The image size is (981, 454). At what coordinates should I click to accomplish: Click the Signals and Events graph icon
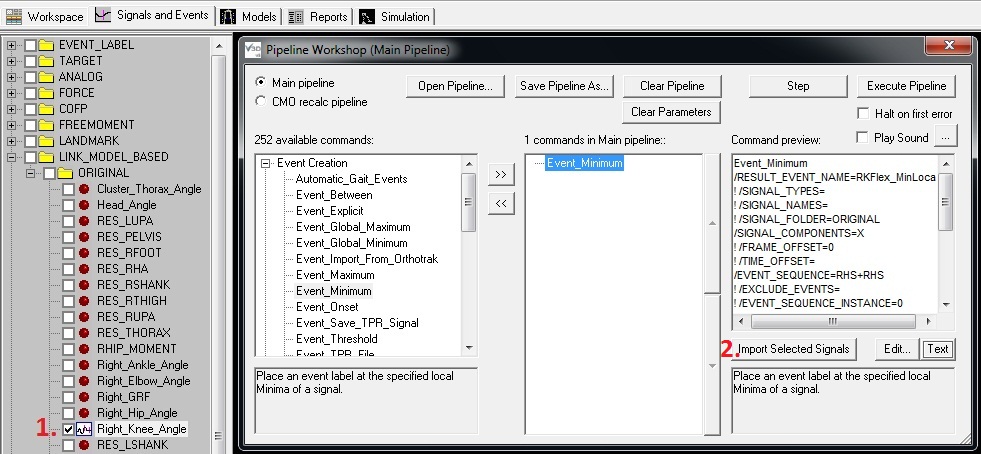pyautogui.click(x=103, y=16)
